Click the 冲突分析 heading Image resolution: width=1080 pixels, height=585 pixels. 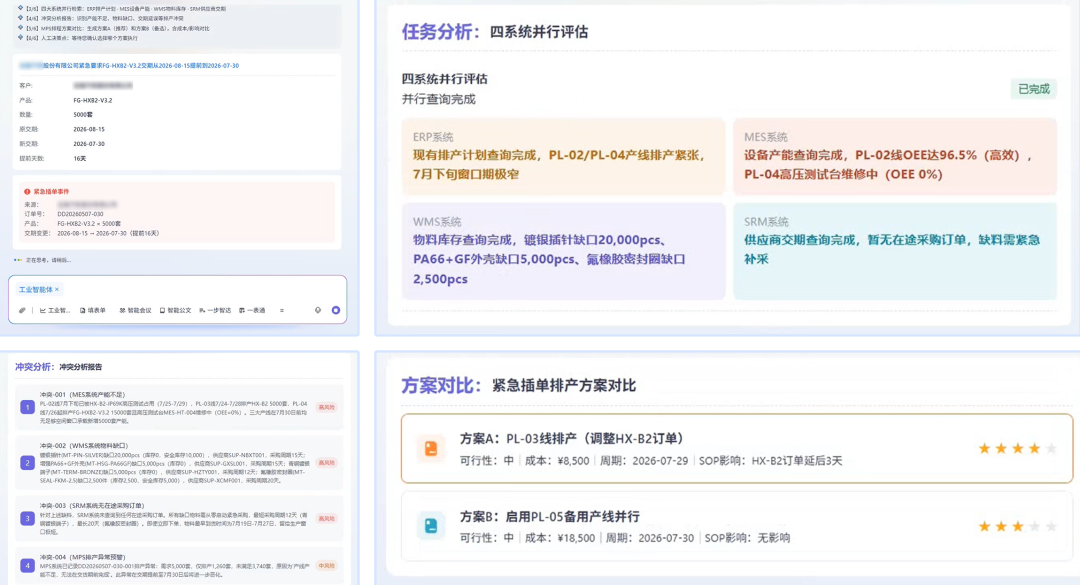[34, 367]
